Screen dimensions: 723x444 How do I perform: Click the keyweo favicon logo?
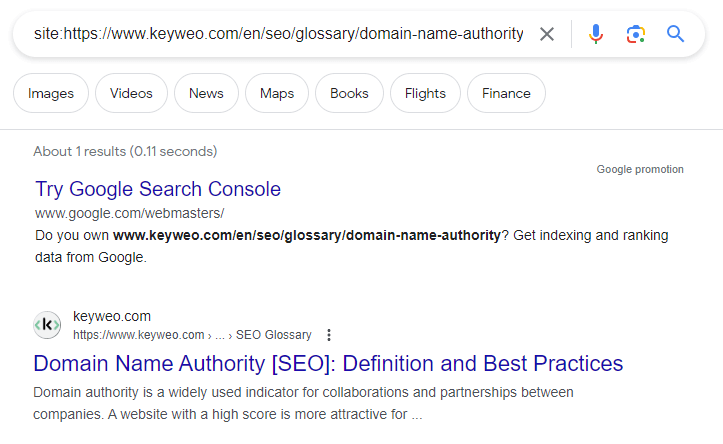pos(47,325)
